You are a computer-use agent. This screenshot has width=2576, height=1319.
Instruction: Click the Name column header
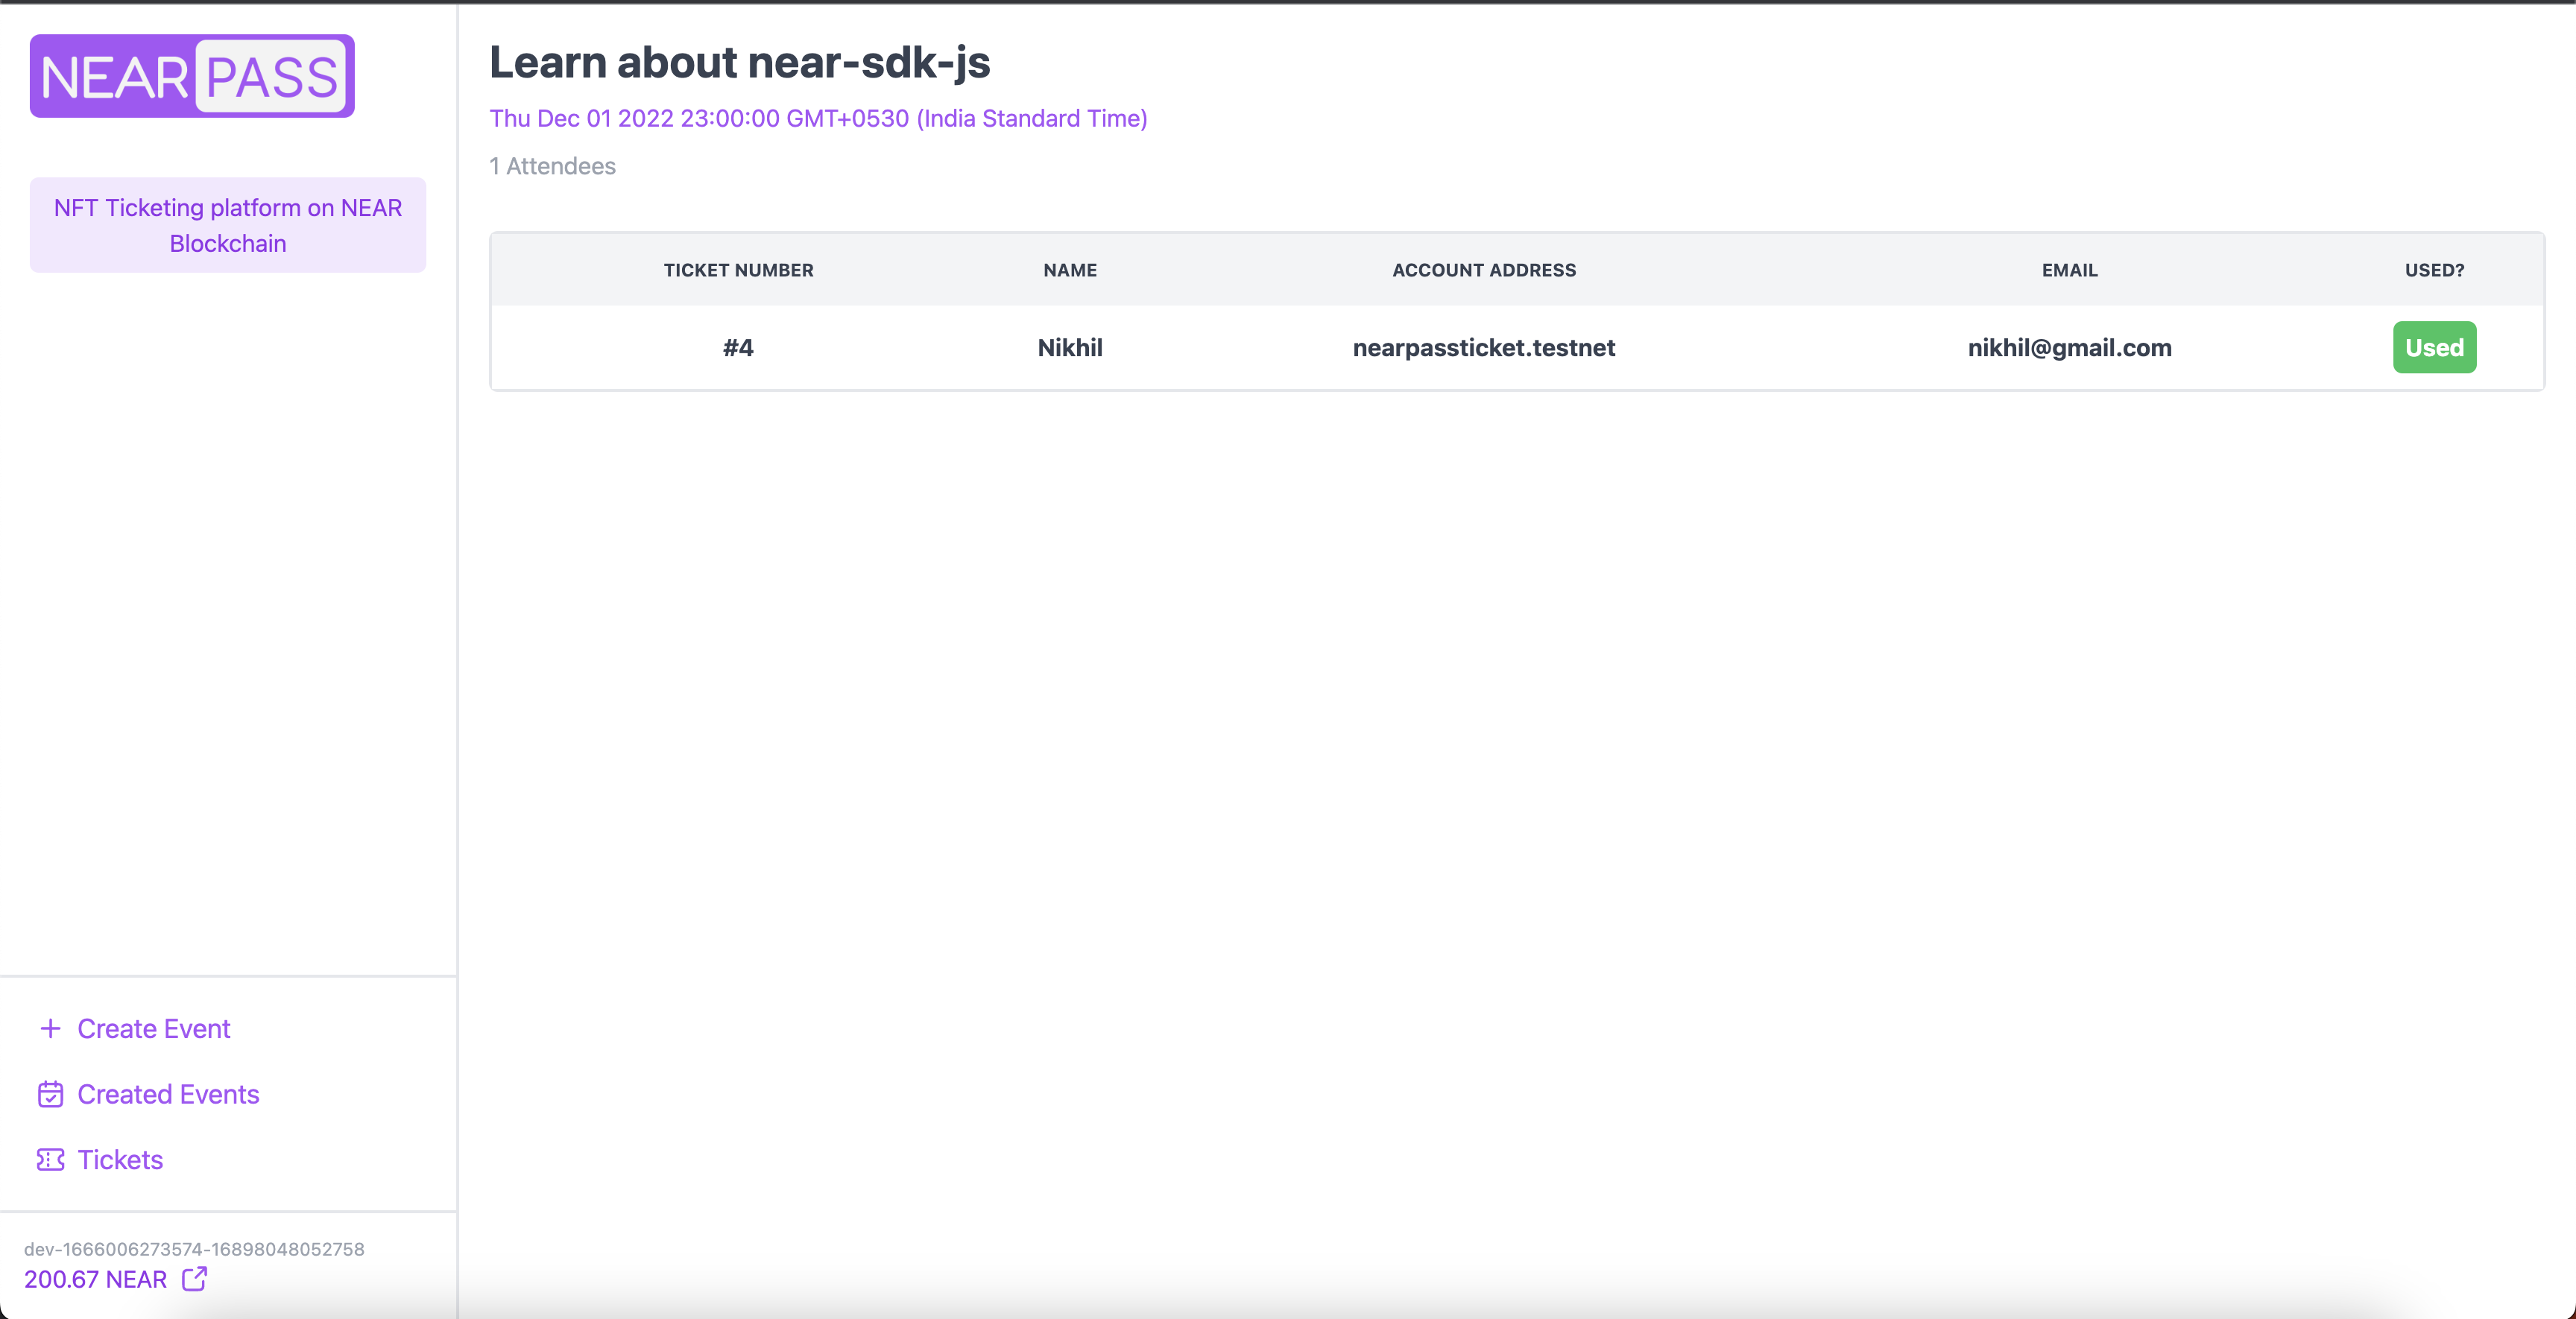[x=1069, y=270]
